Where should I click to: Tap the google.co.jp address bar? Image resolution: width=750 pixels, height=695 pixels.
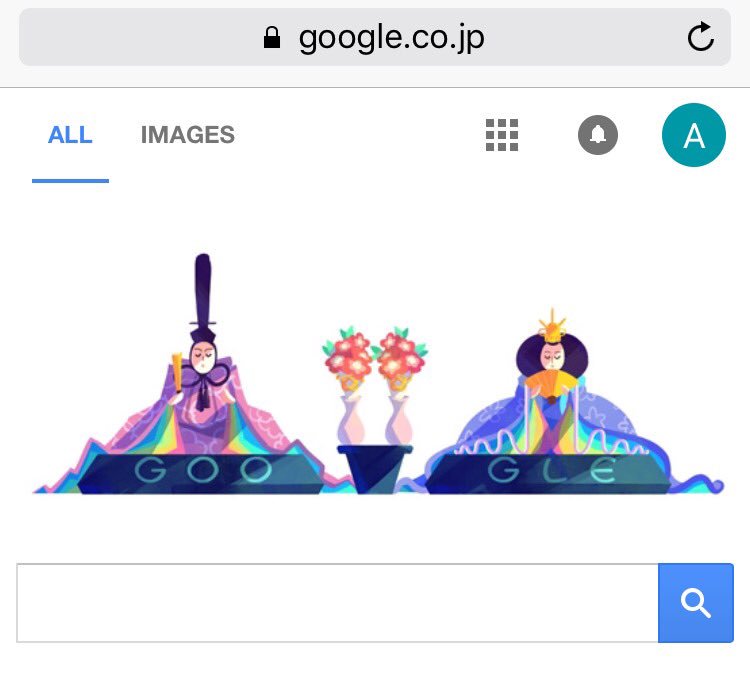click(375, 37)
